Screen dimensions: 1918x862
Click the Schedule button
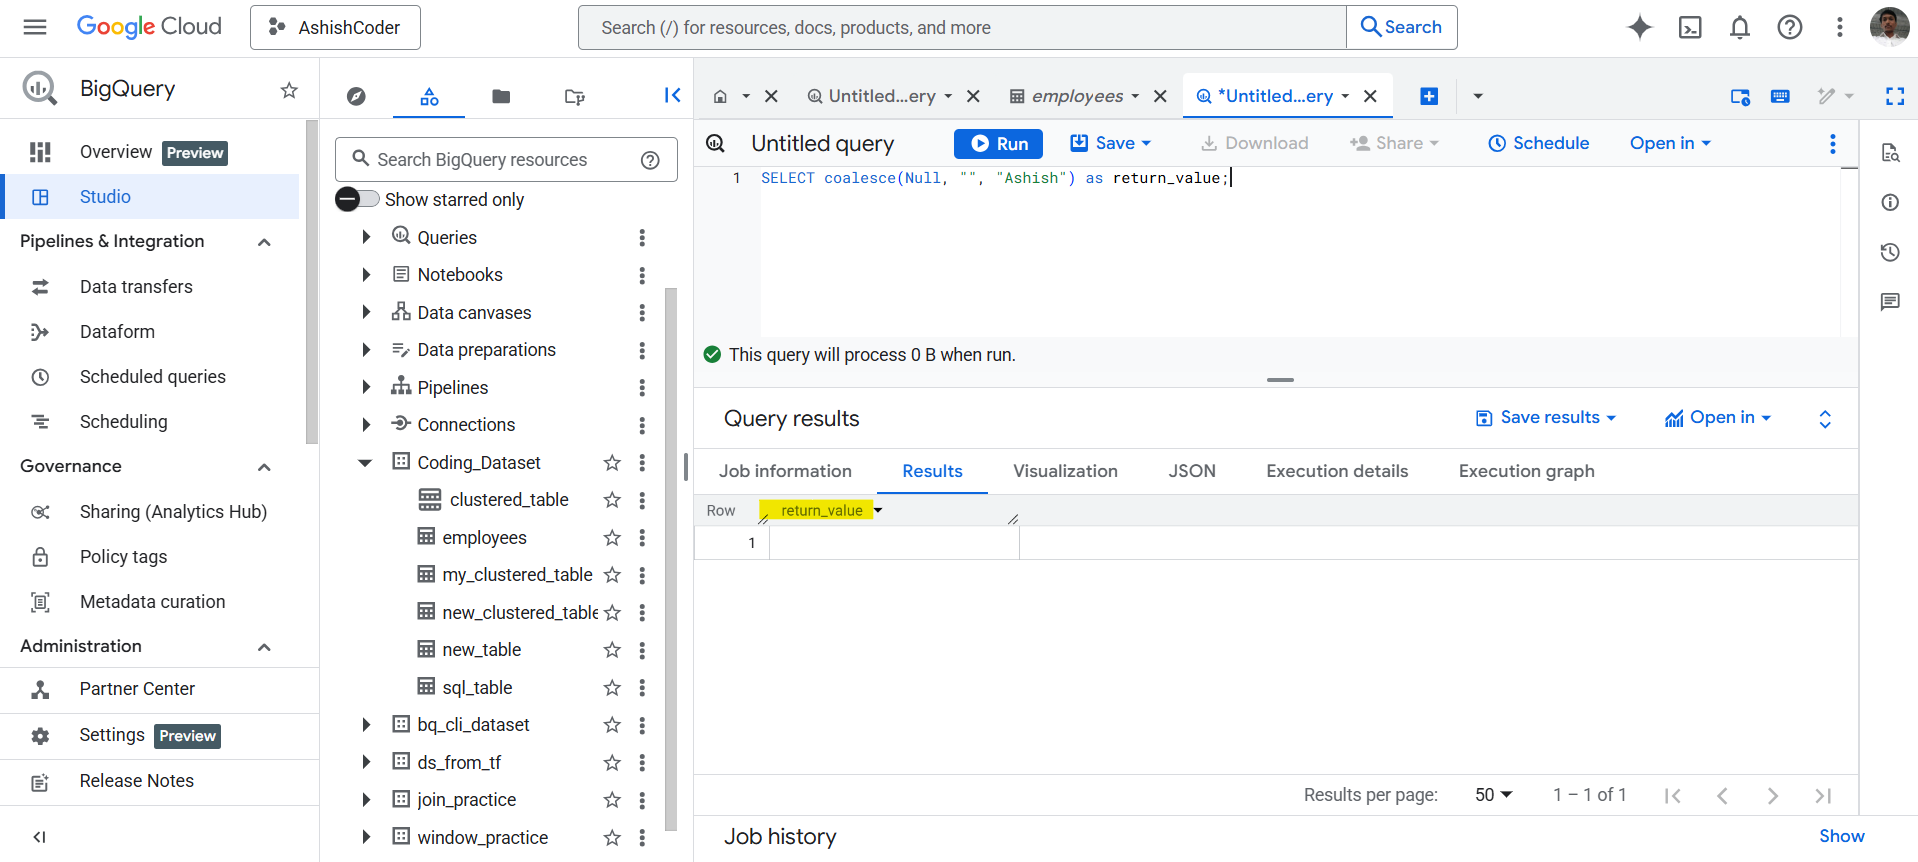click(1539, 143)
